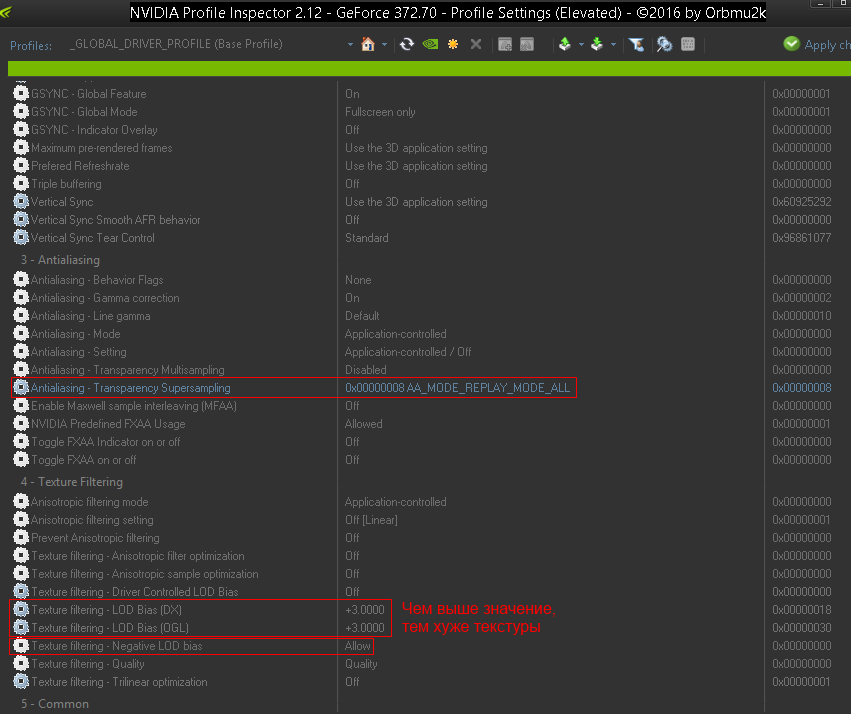Click the gray X delete profile icon
Image resolution: width=851 pixels, height=714 pixels.
(x=476, y=44)
